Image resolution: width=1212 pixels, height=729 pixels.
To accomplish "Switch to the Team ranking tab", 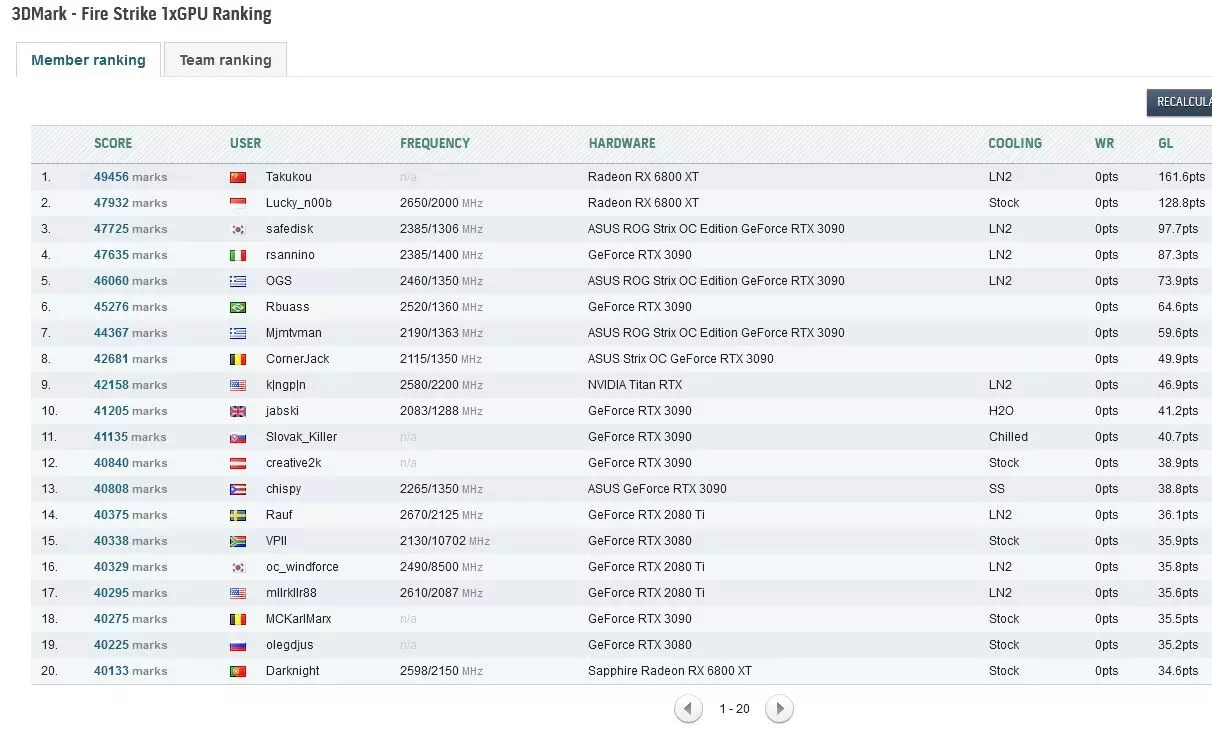I will point(225,60).
